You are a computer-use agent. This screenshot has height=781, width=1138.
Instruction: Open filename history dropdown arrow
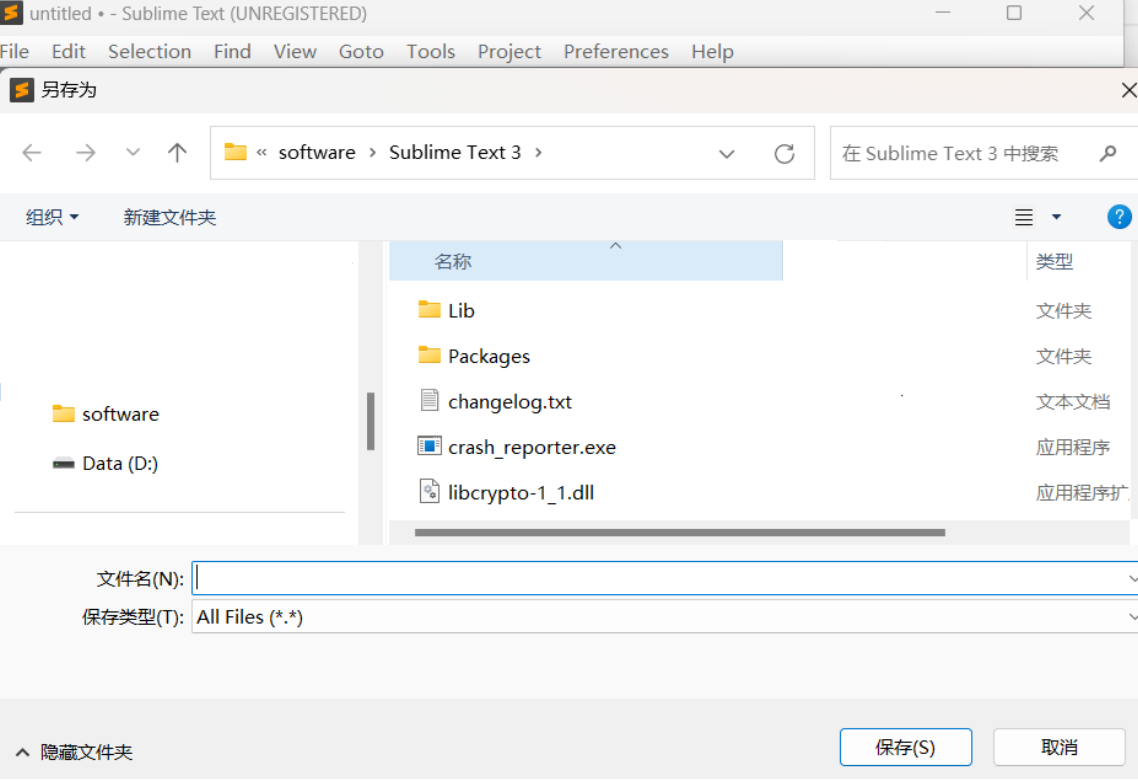(x=1132, y=578)
